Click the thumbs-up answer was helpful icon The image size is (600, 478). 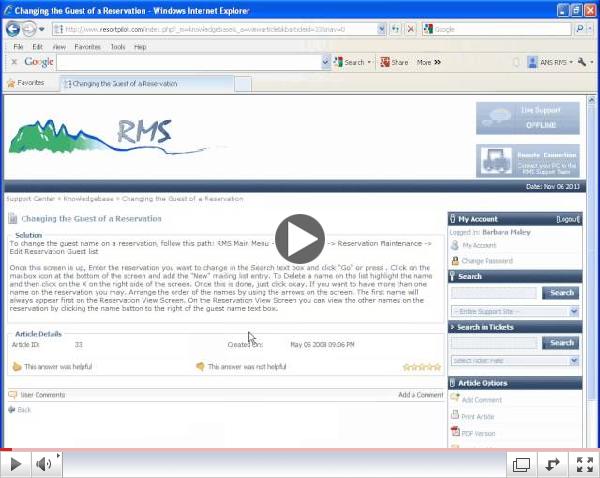click(16, 367)
